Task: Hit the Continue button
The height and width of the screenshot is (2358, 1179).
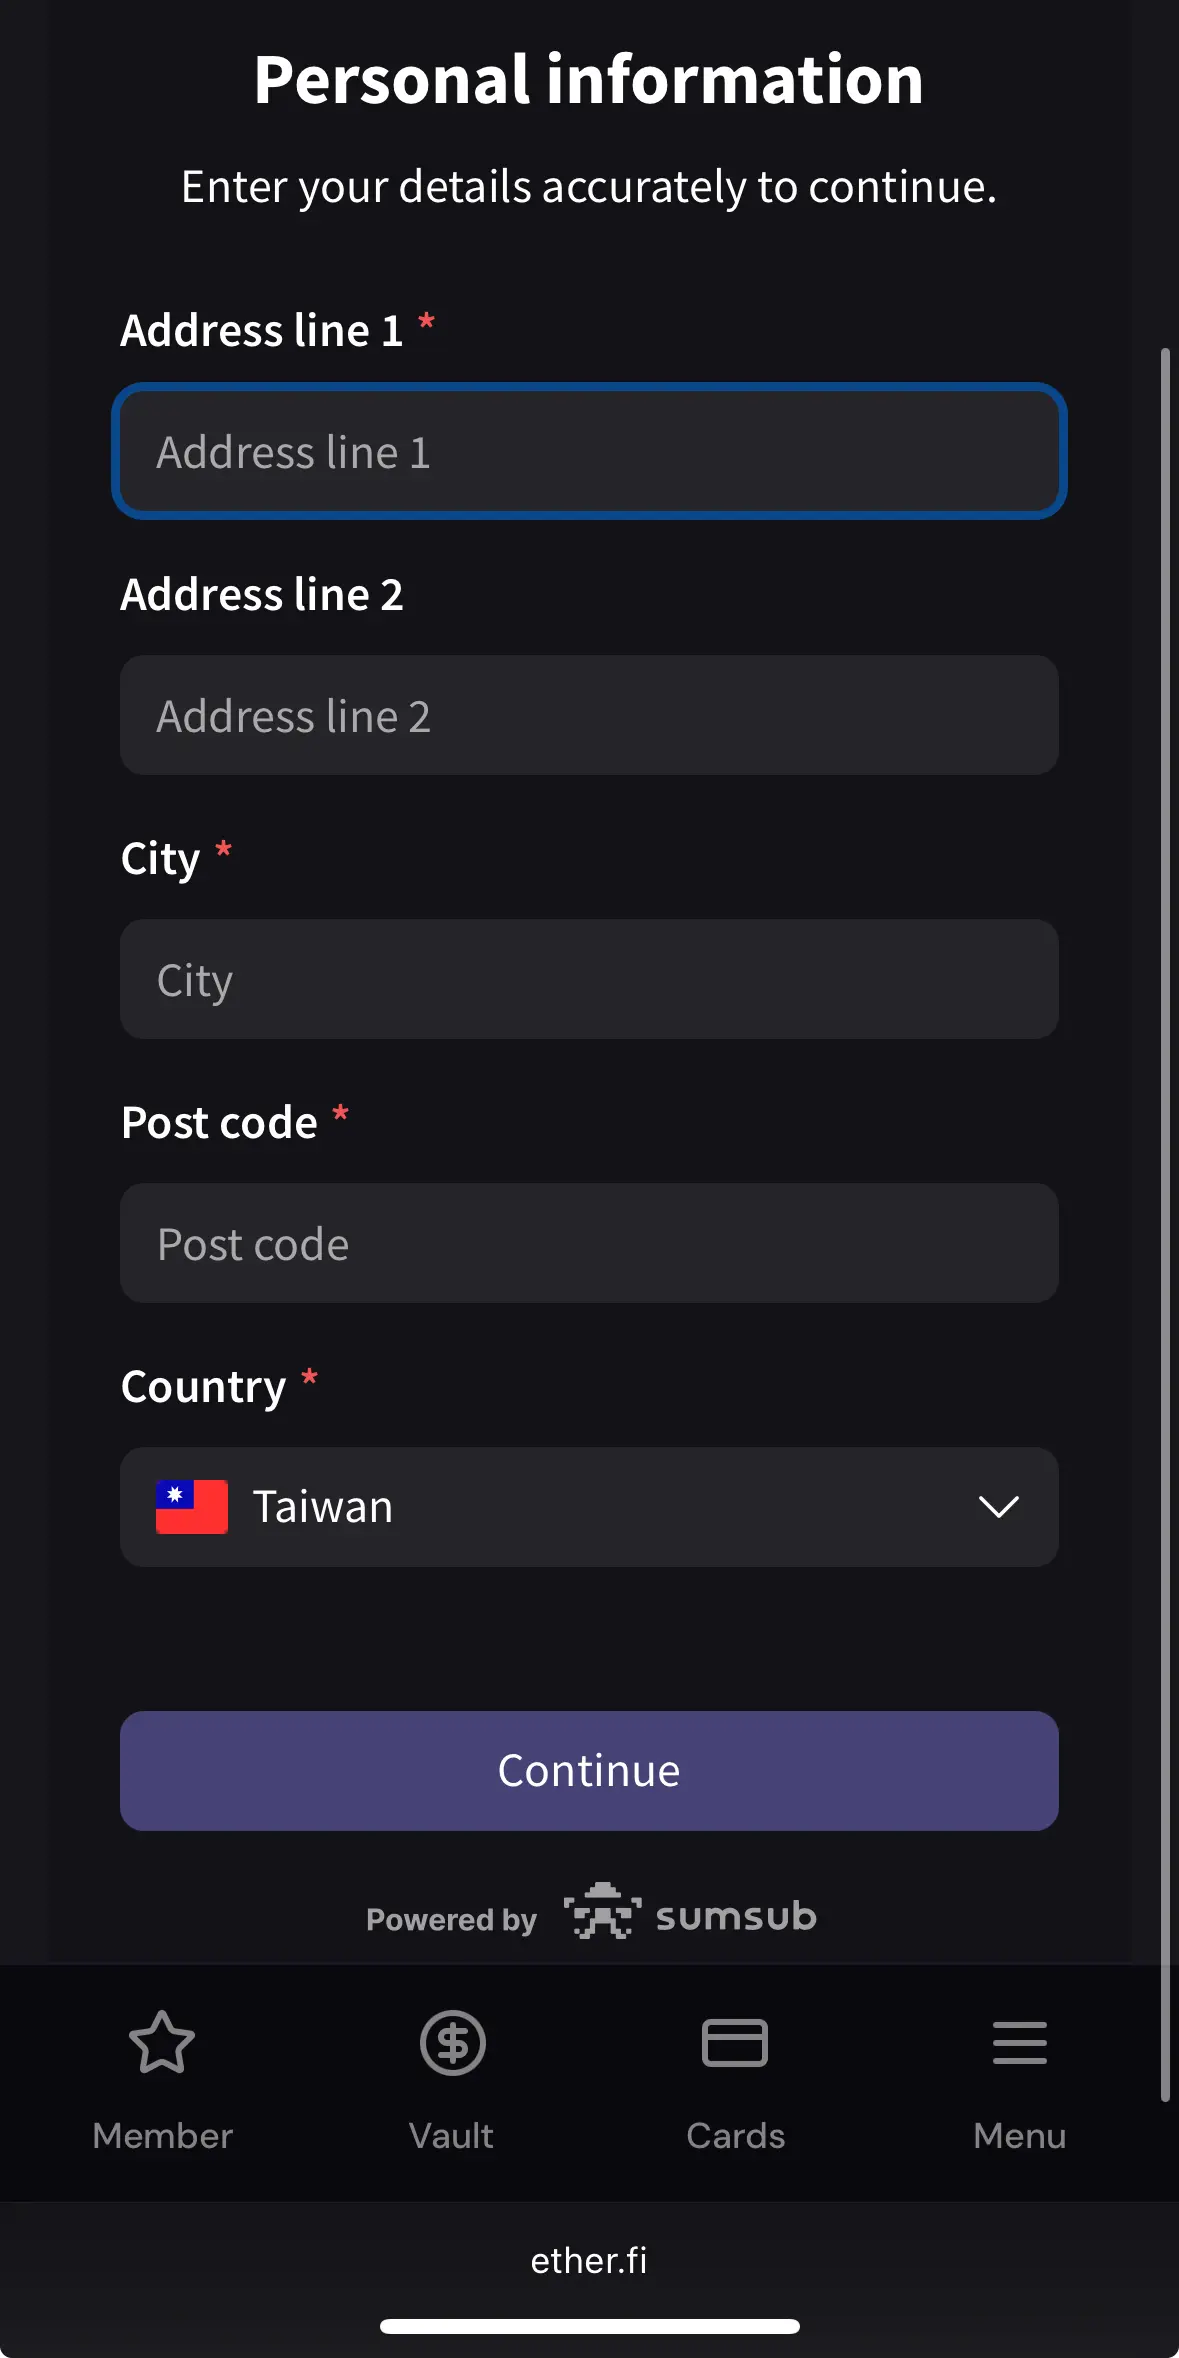Action: pos(589,1770)
